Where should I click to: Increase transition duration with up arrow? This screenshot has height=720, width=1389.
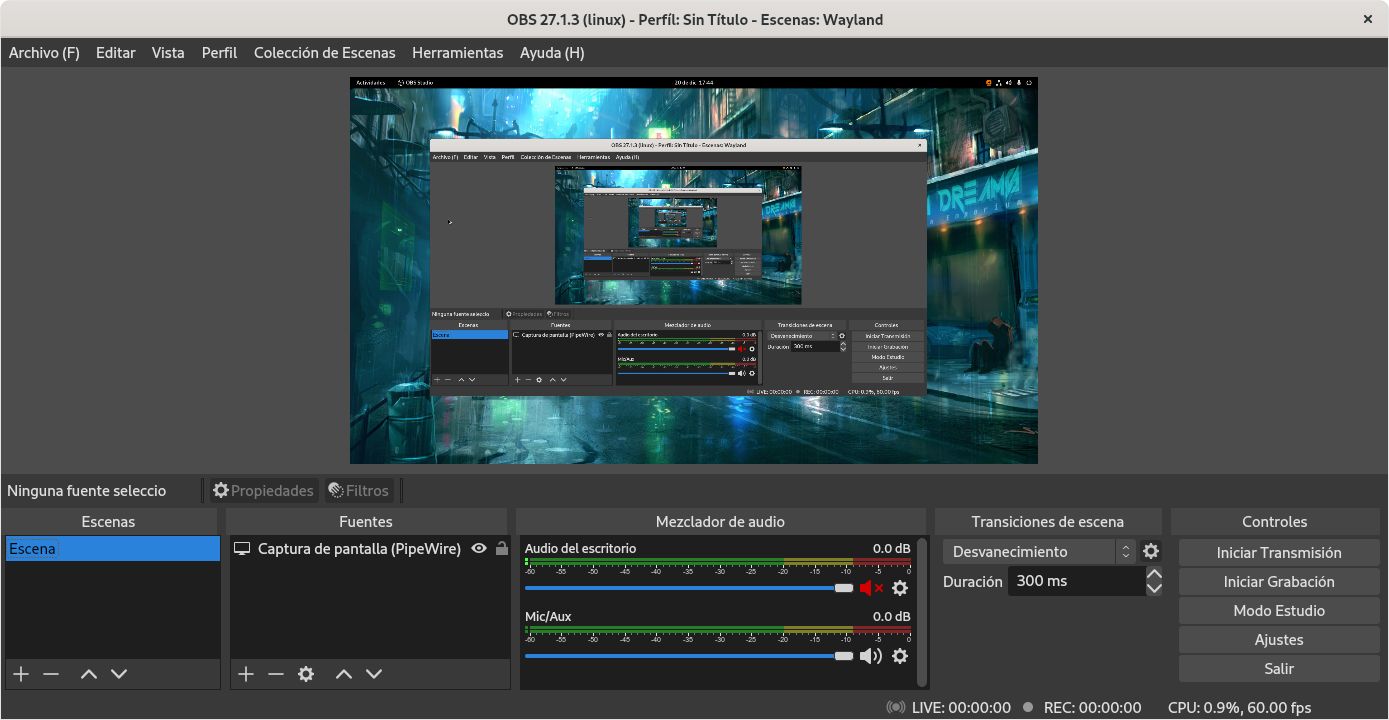[1154, 575]
